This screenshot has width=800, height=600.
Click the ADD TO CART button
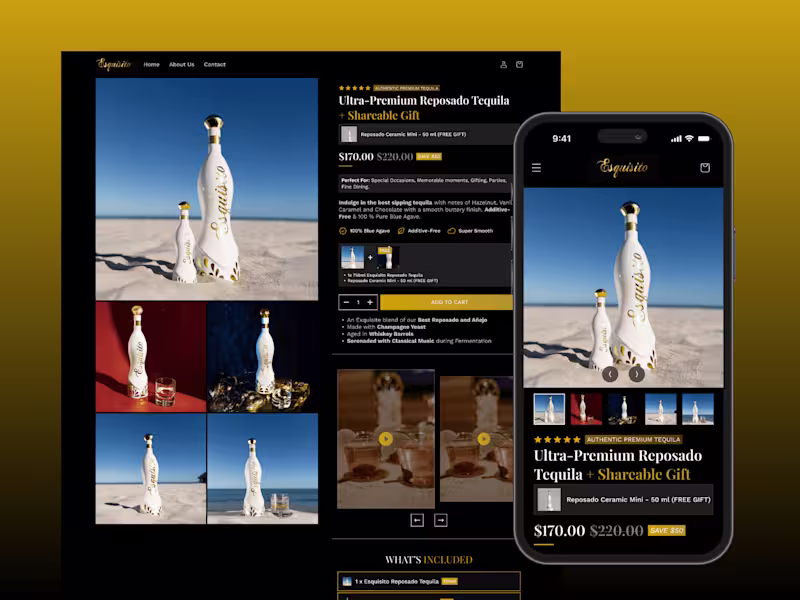446,303
